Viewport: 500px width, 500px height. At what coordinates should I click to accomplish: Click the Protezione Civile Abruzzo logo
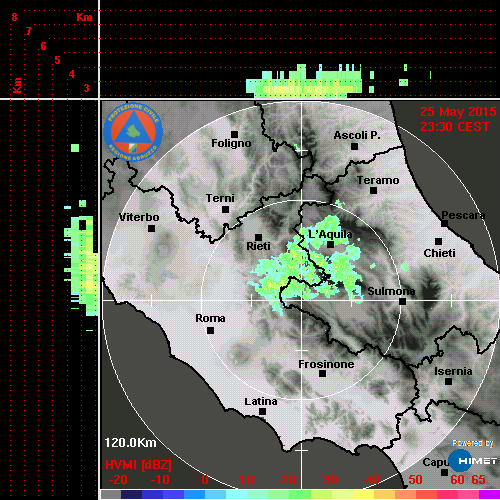[x=133, y=132]
